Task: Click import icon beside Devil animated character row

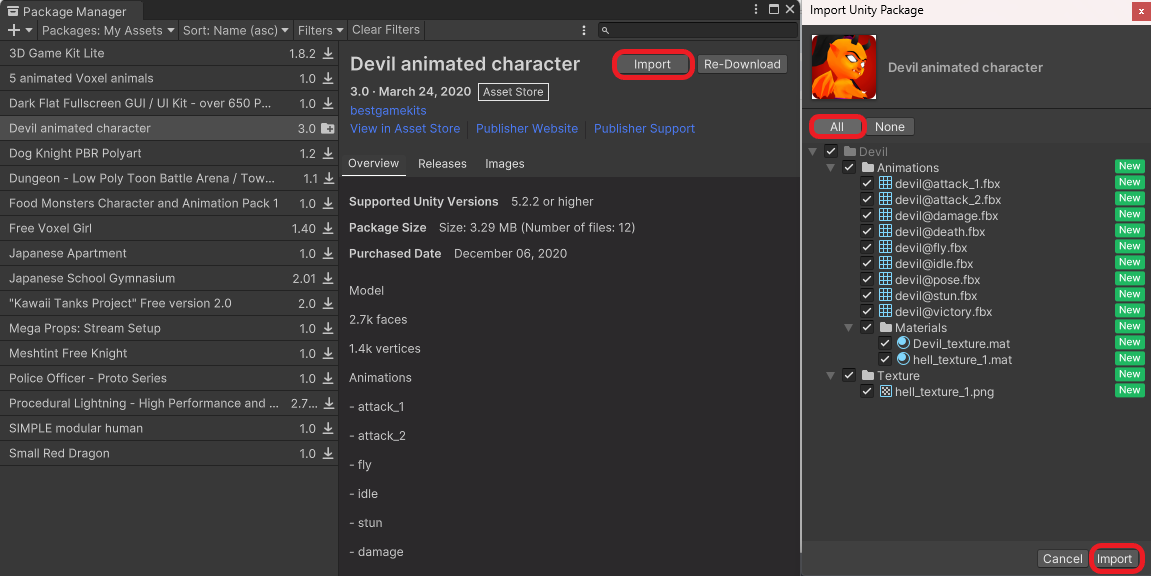Action: (x=327, y=128)
